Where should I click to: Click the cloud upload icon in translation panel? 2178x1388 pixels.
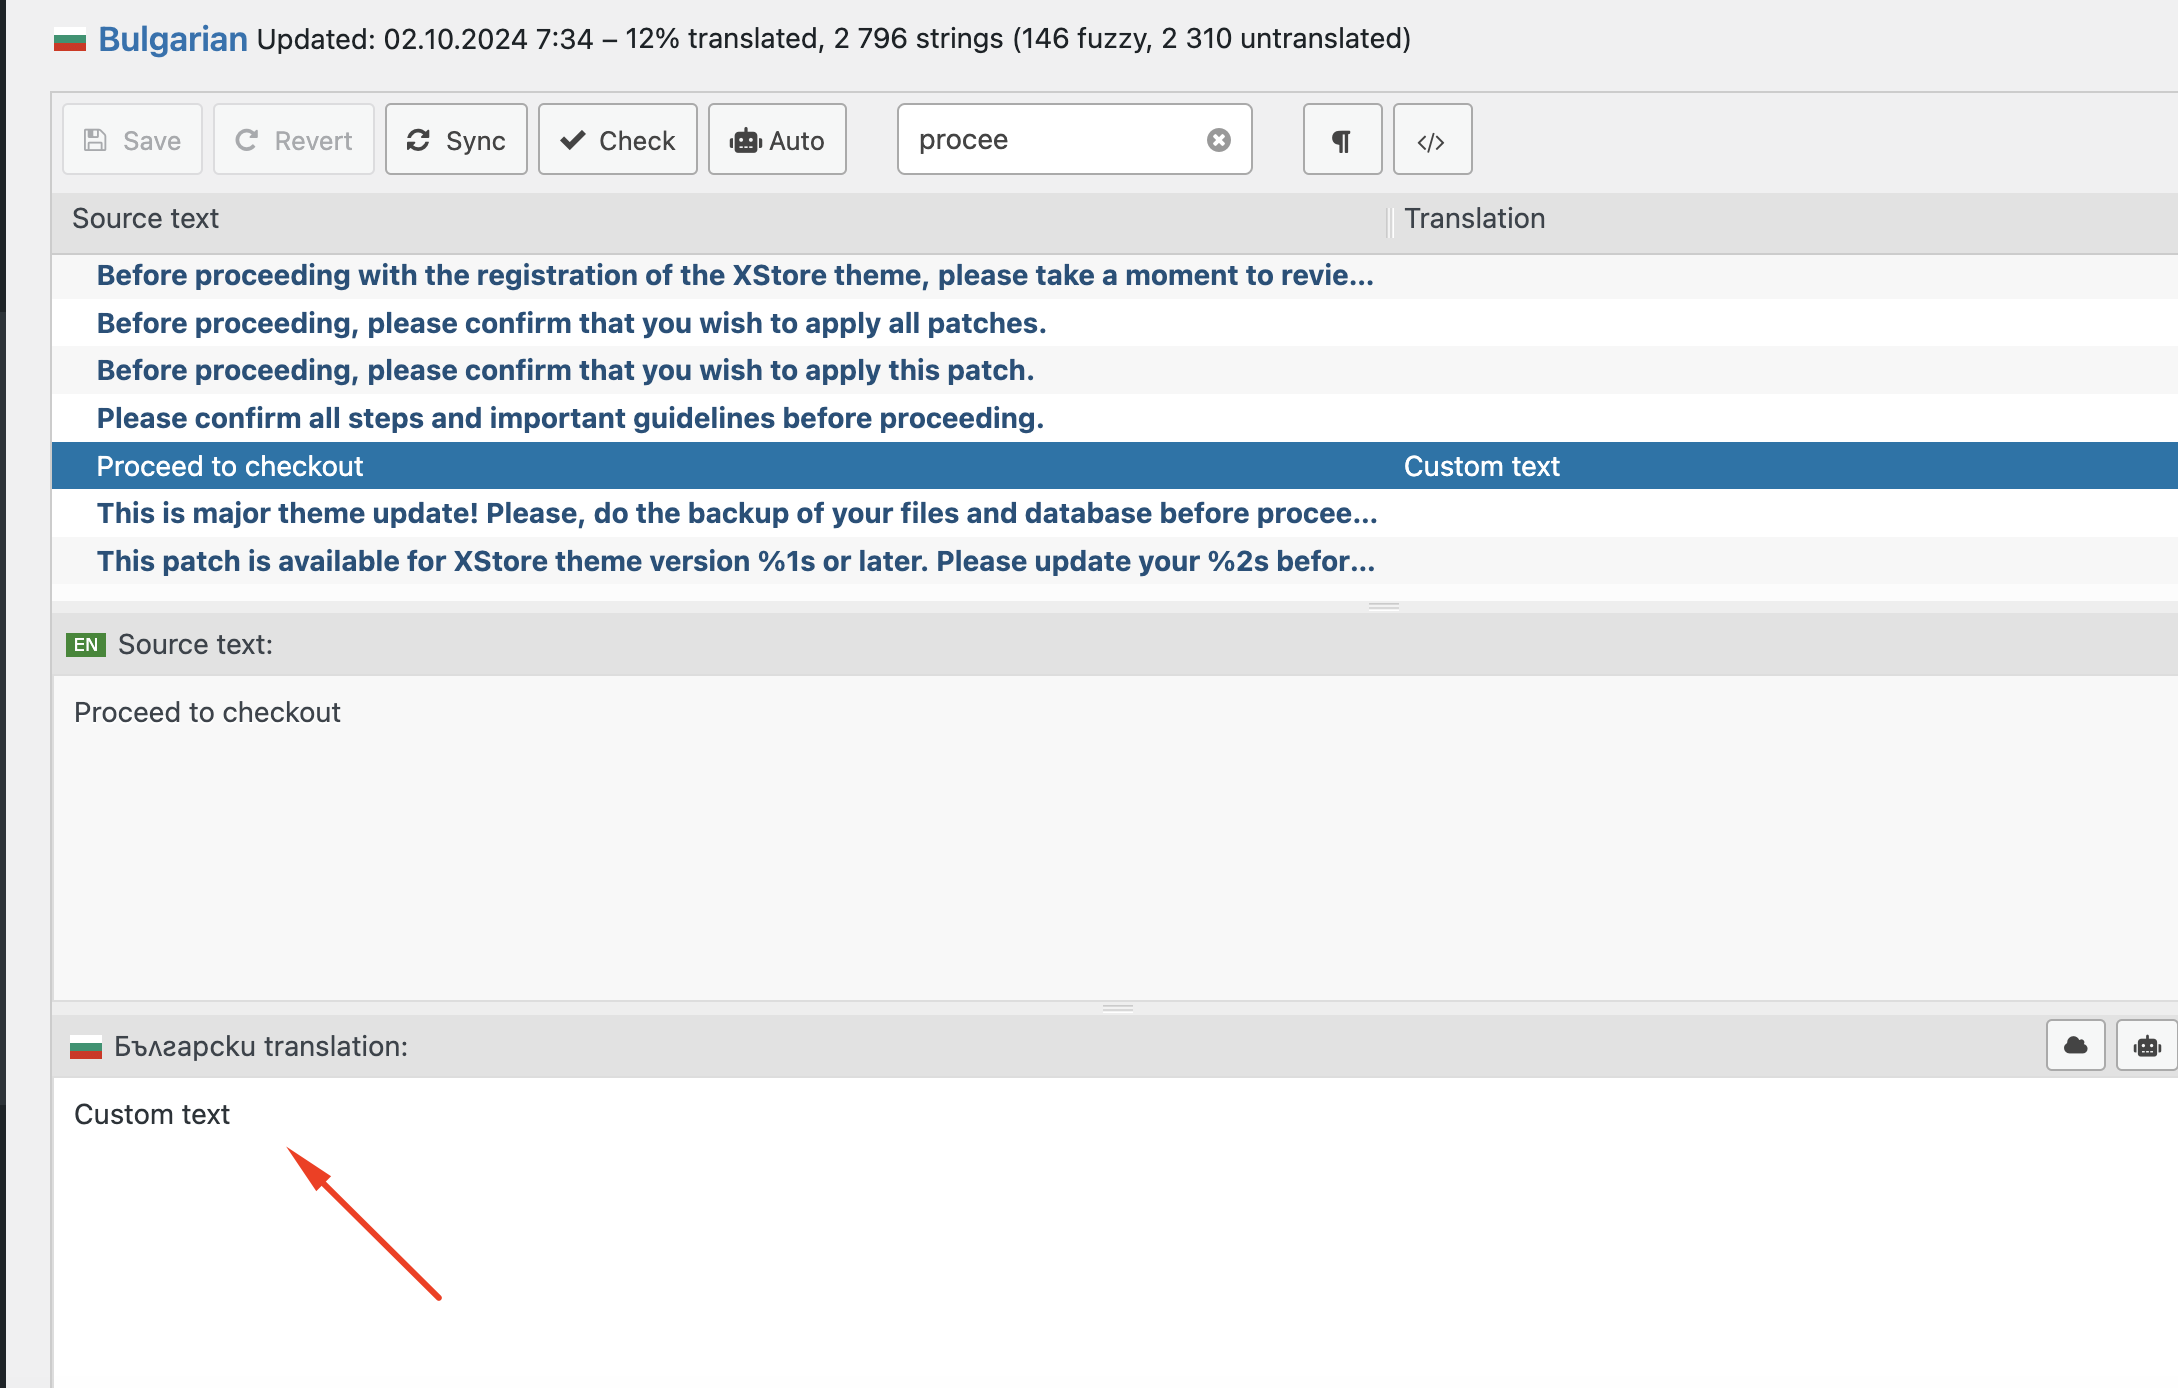[x=2076, y=1045]
